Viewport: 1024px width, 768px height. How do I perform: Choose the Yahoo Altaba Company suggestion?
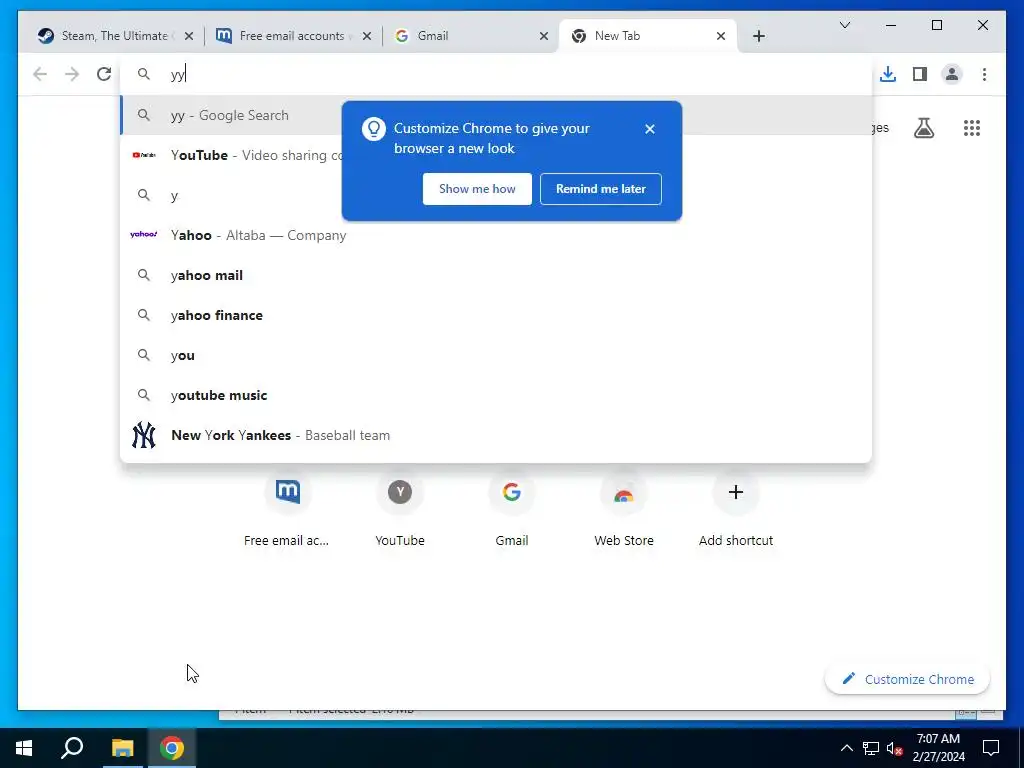click(x=496, y=235)
